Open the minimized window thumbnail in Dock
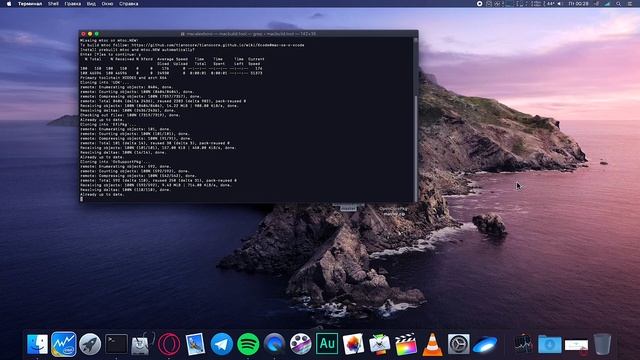Screen dimensions: 640x360 click(x=576, y=345)
